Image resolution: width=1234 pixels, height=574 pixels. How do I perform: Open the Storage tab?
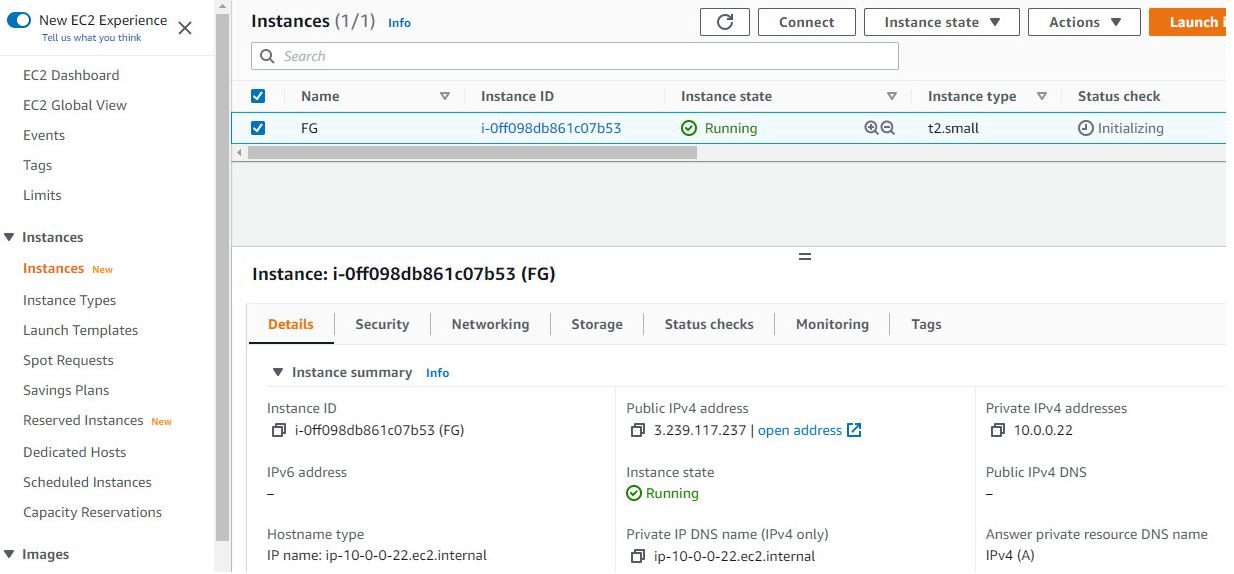click(597, 324)
